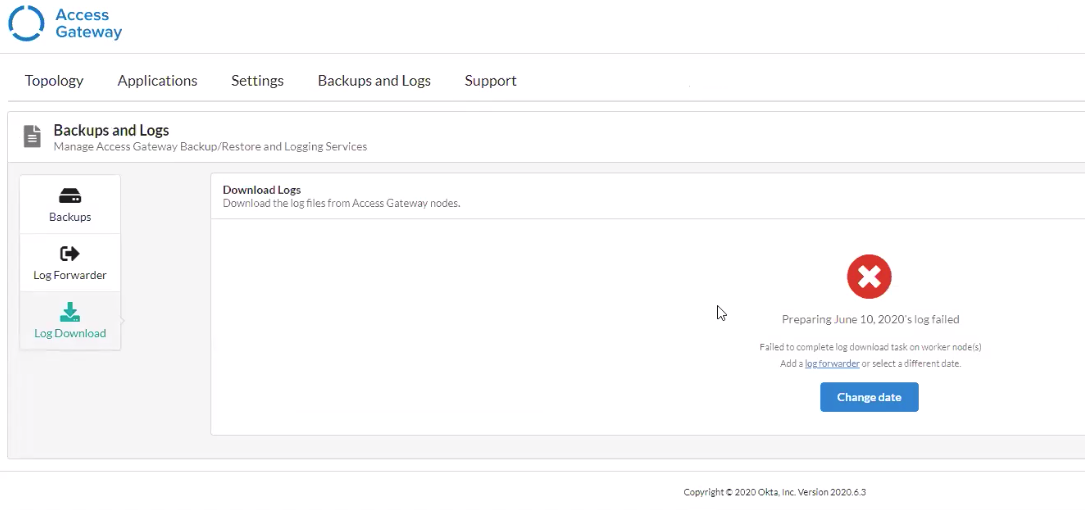The image size is (1085, 510).
Task: Switch to the Backups sidebar label
Action: click(x=70, y=217)
